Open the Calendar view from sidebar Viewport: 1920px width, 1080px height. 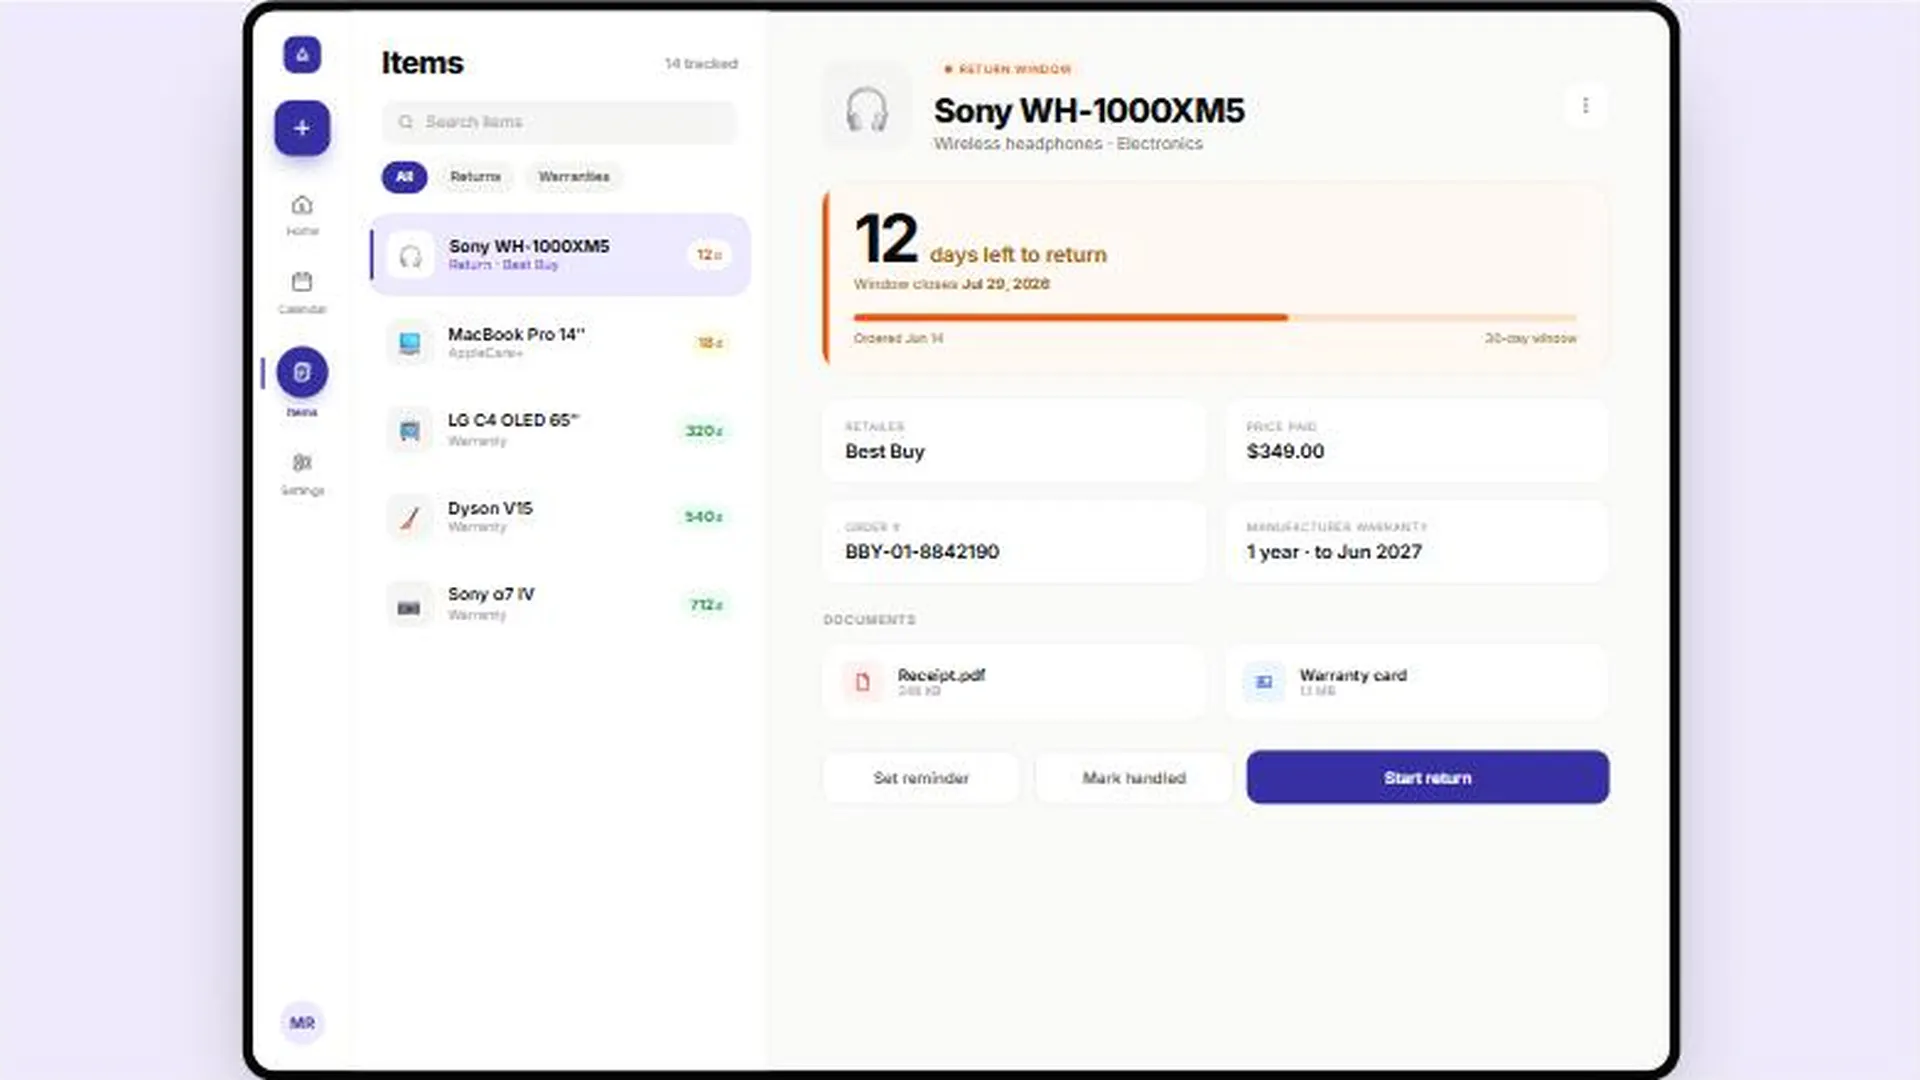click(x=302, y=292)
